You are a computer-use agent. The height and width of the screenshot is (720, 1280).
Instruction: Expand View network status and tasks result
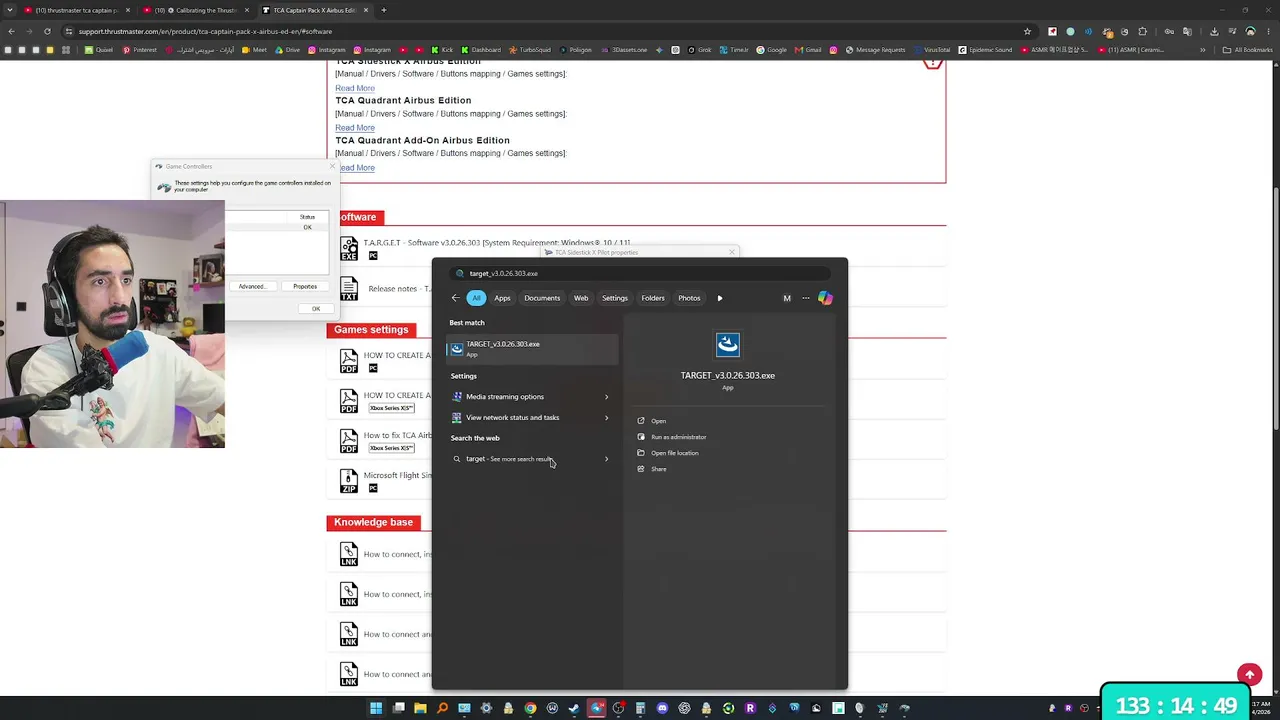click(606, 418)
